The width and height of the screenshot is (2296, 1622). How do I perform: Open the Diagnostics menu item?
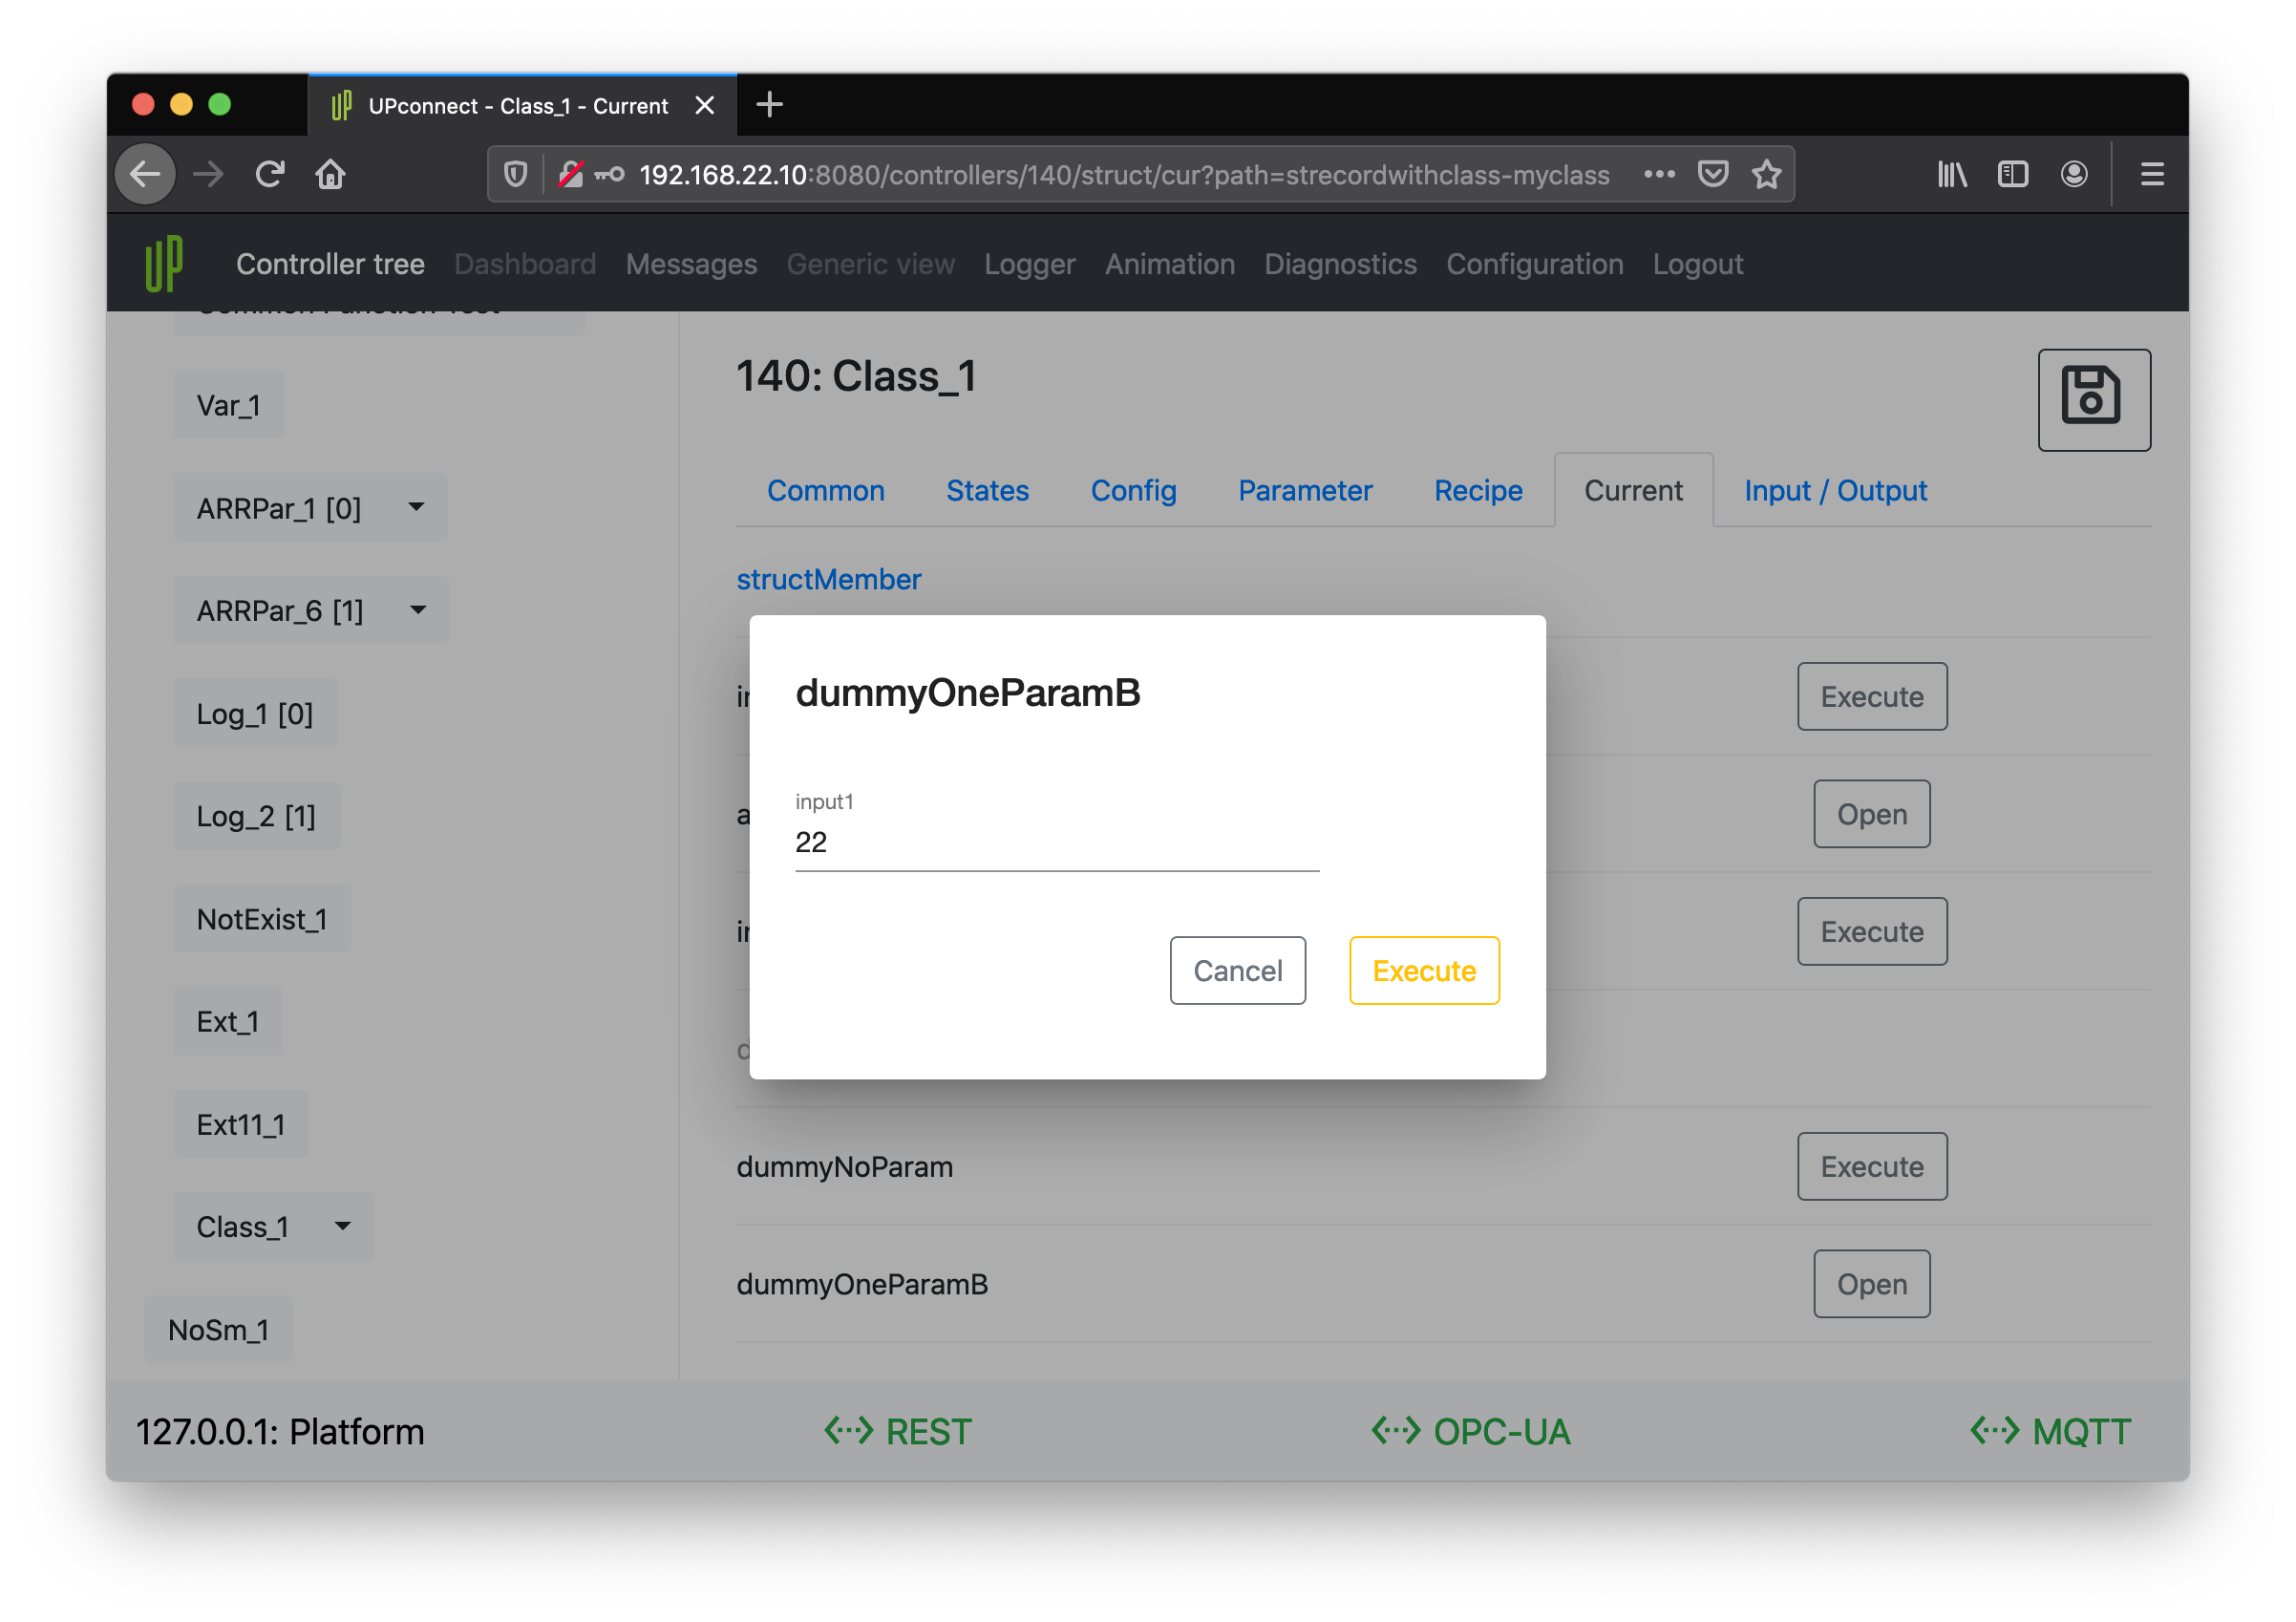pos(1340,264)
